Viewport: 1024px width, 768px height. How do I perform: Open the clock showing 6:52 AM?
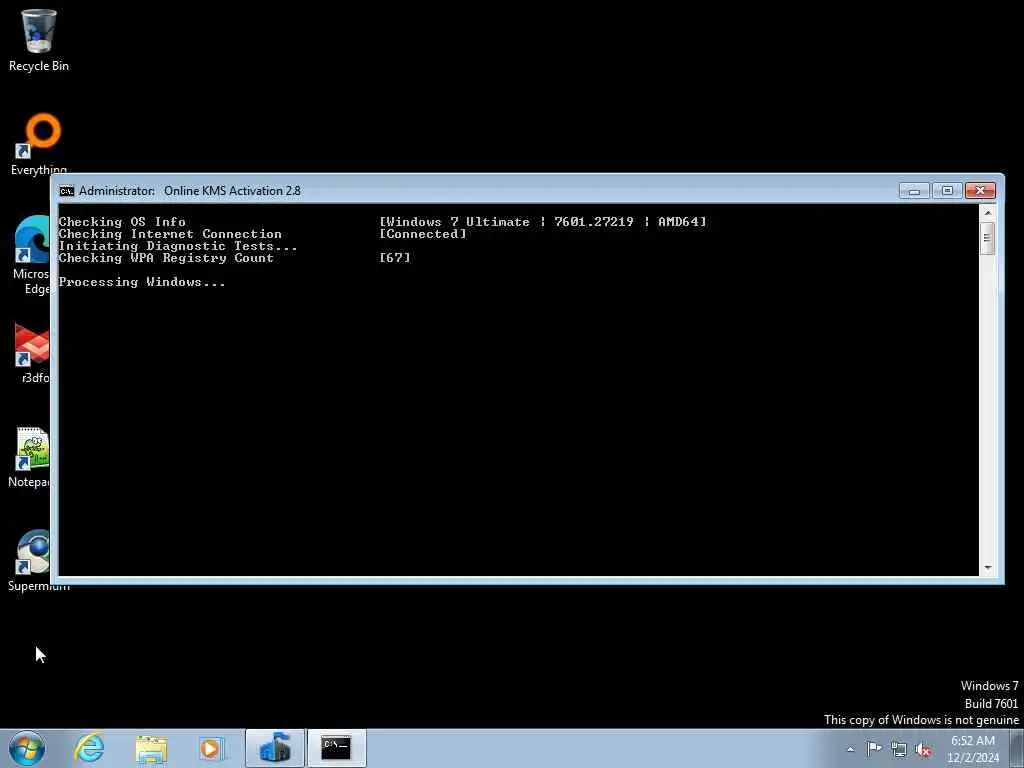point(973,749)
